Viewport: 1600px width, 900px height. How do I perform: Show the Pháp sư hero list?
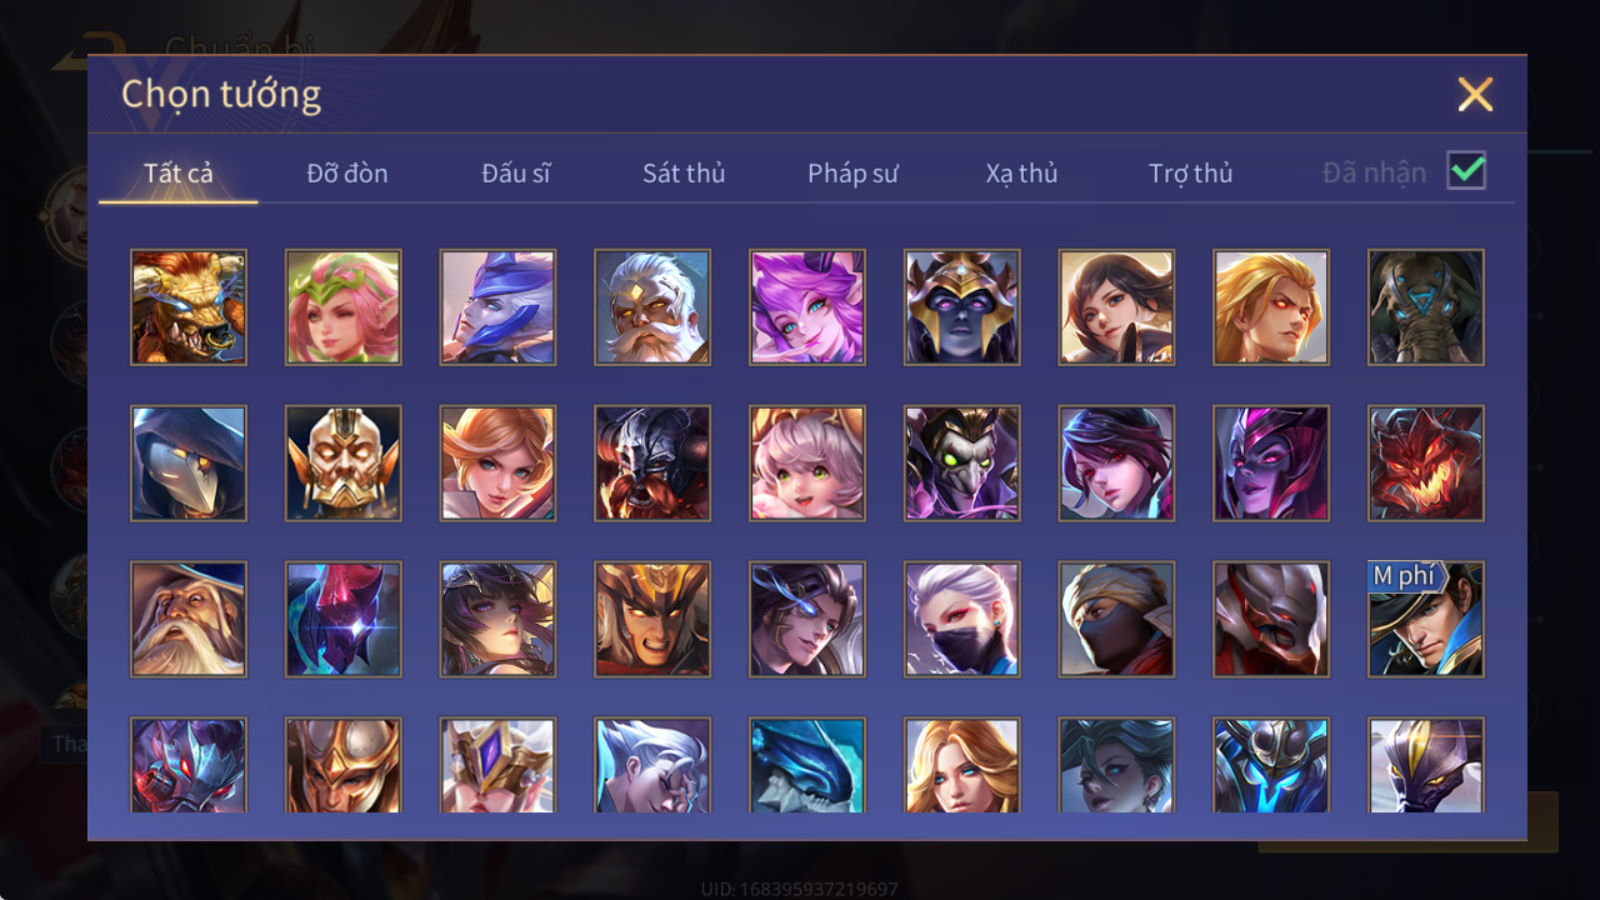click(853, 173)
